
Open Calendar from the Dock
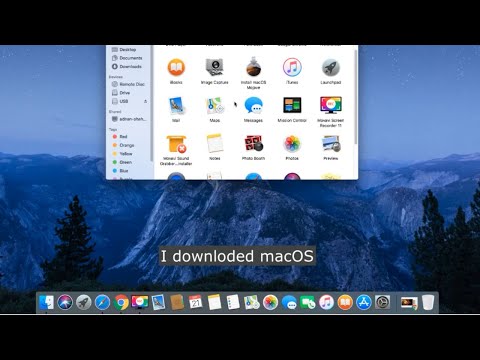tap(196, 303)
